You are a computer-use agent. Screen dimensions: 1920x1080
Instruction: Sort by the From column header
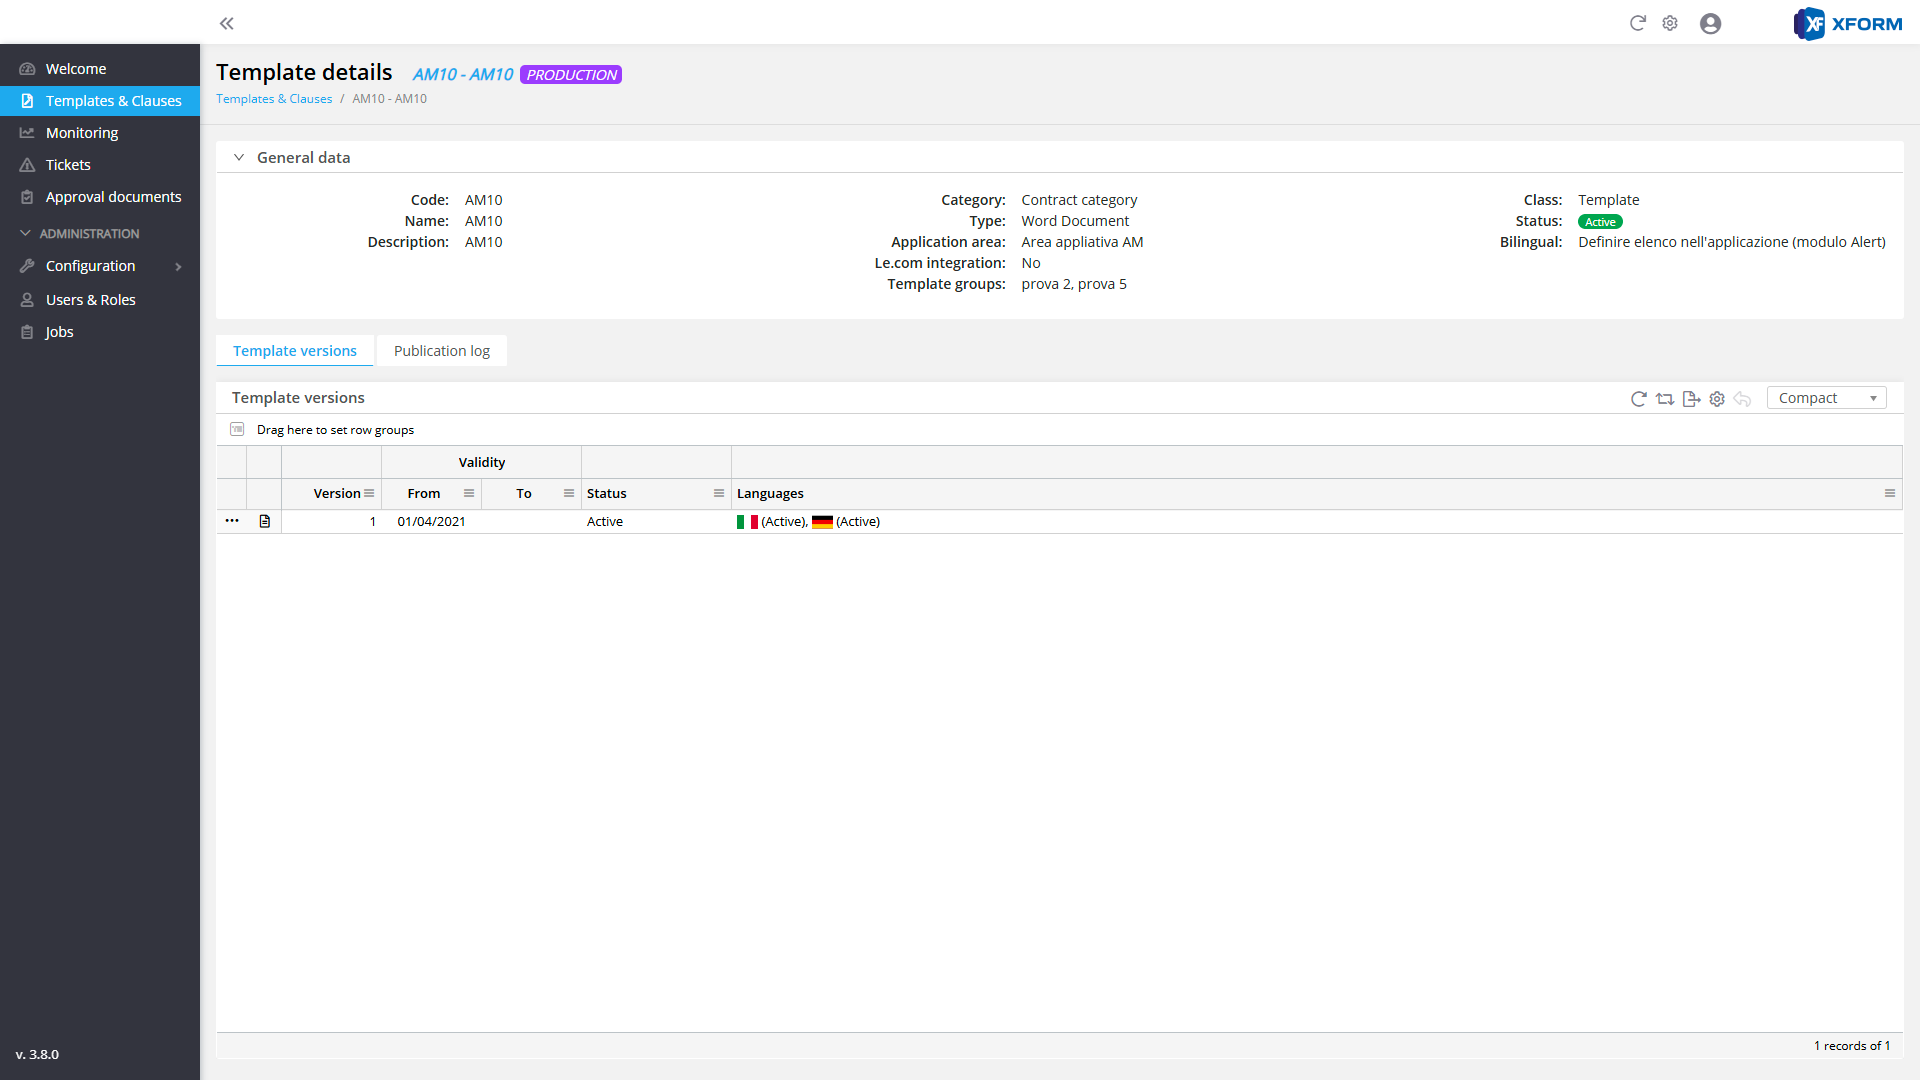coord(424,493)
